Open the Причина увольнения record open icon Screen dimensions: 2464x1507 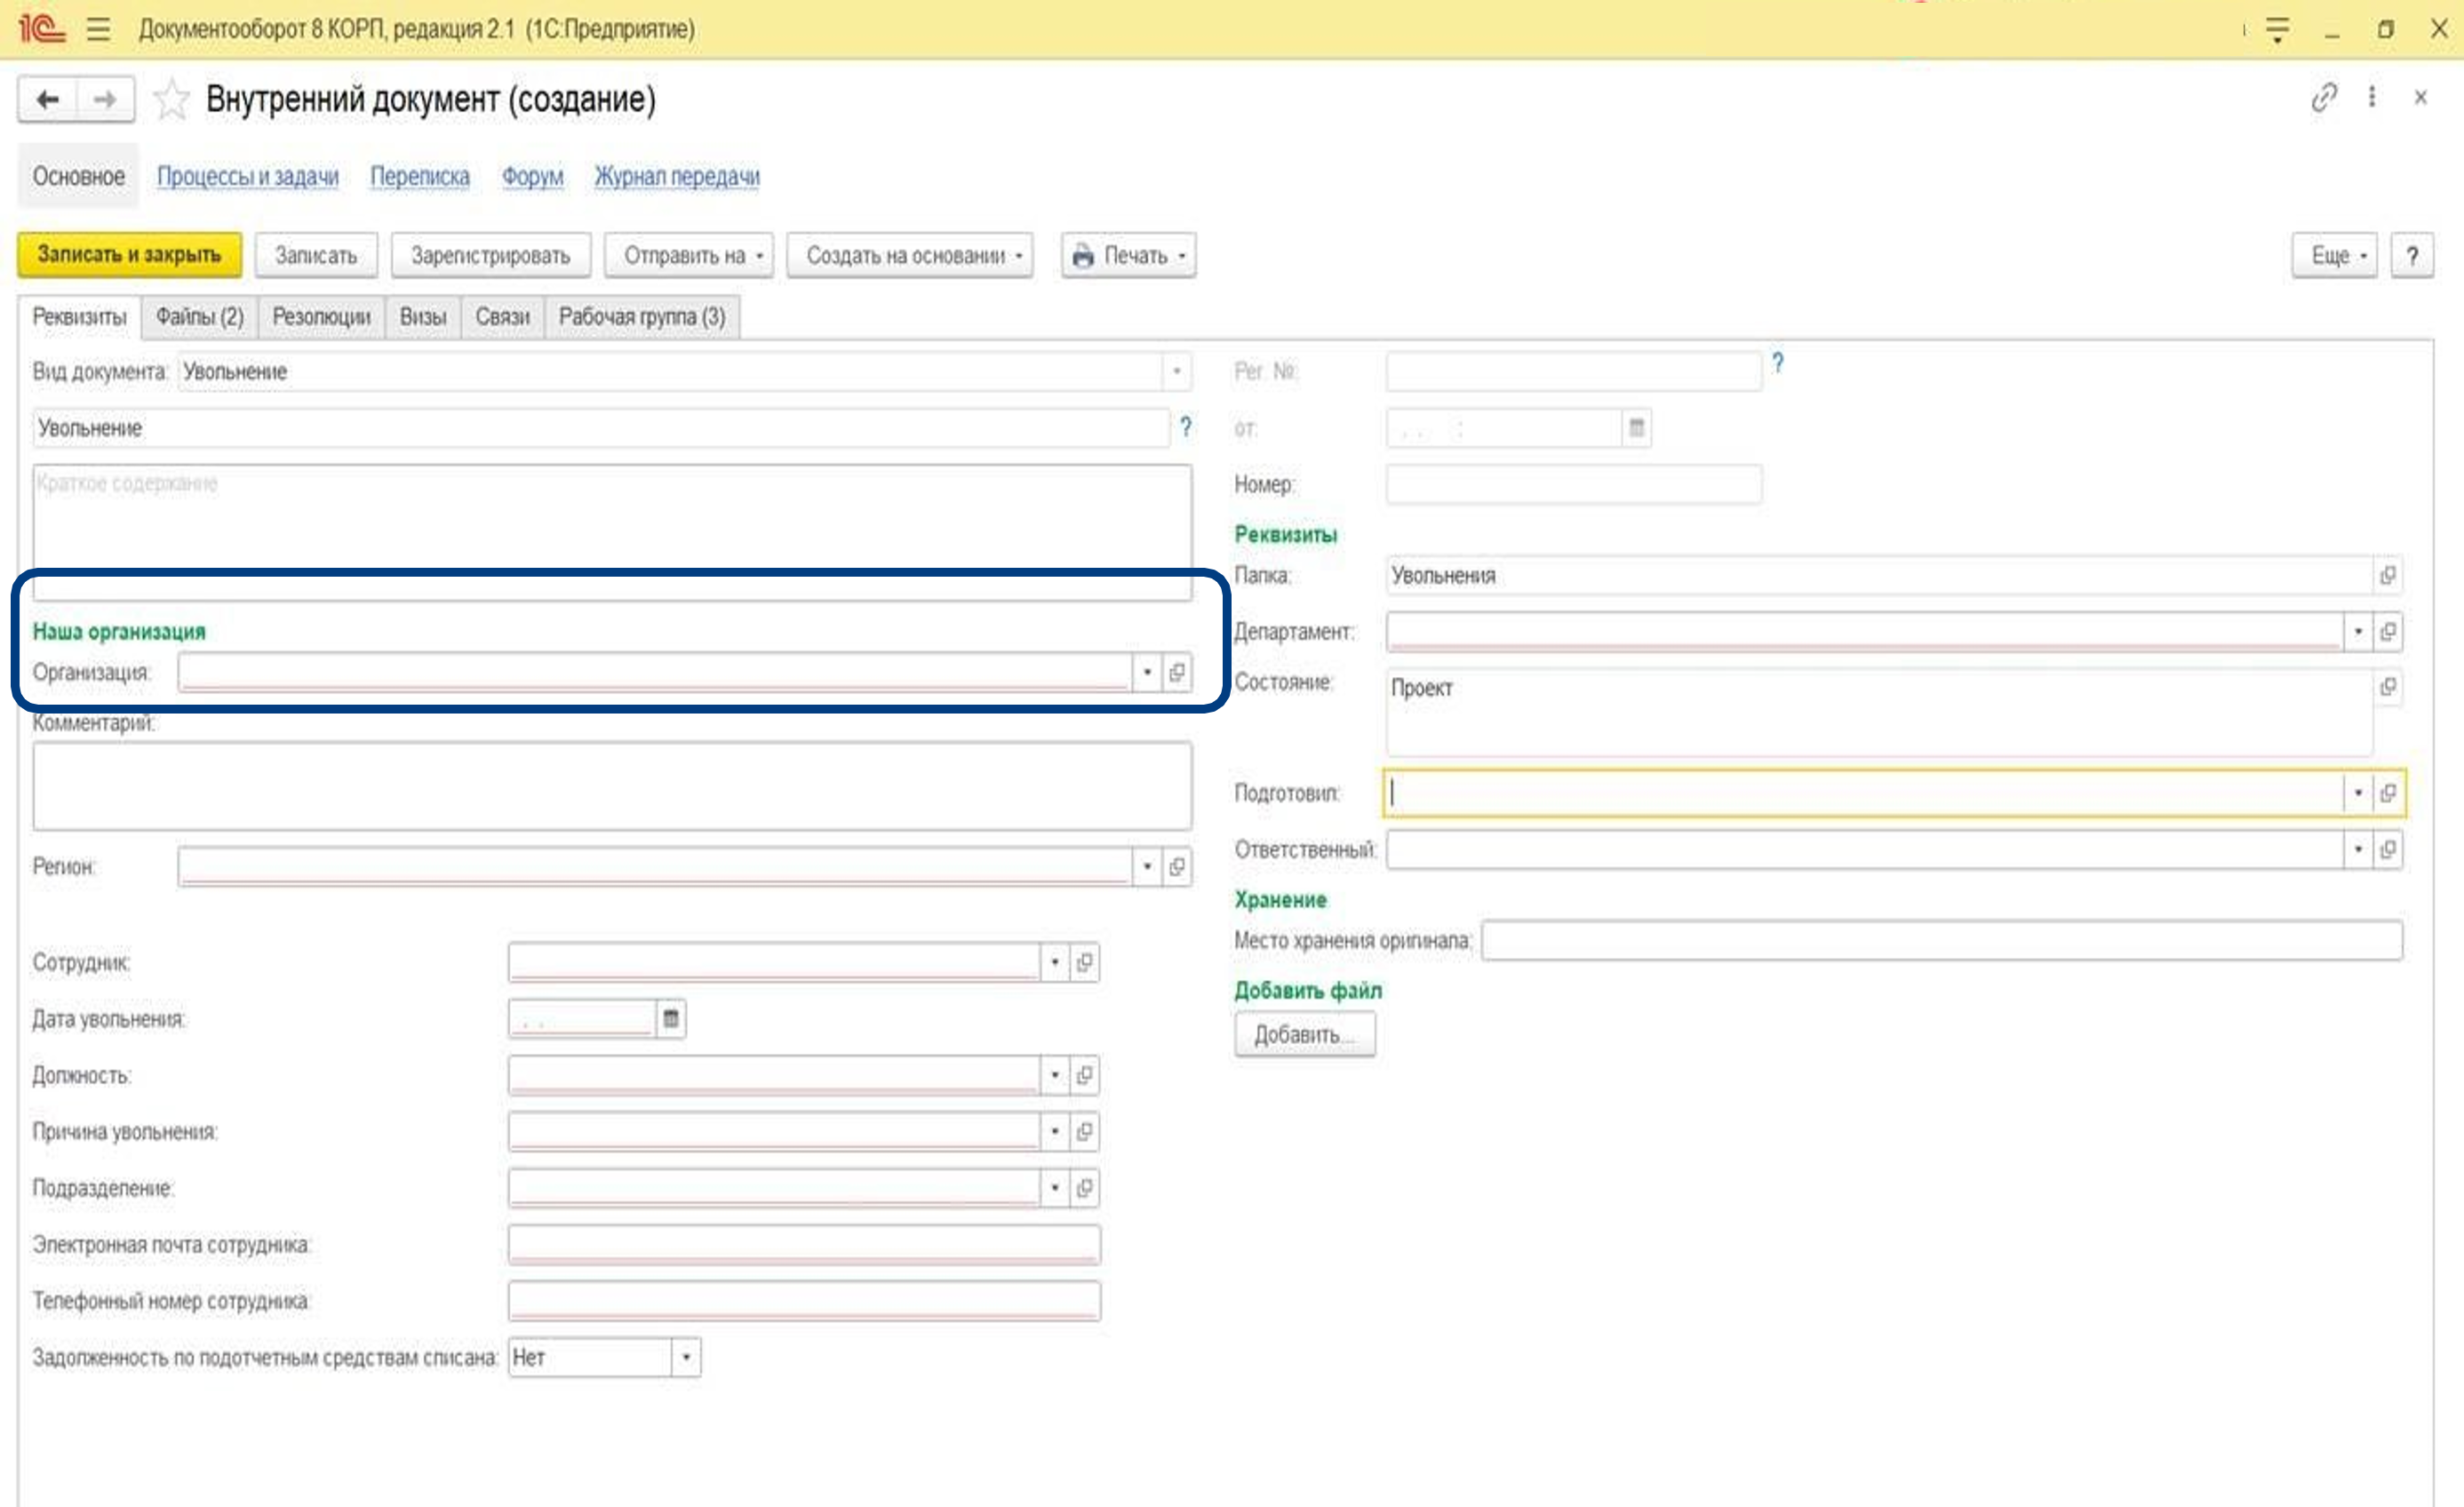click(1084, 1131)
